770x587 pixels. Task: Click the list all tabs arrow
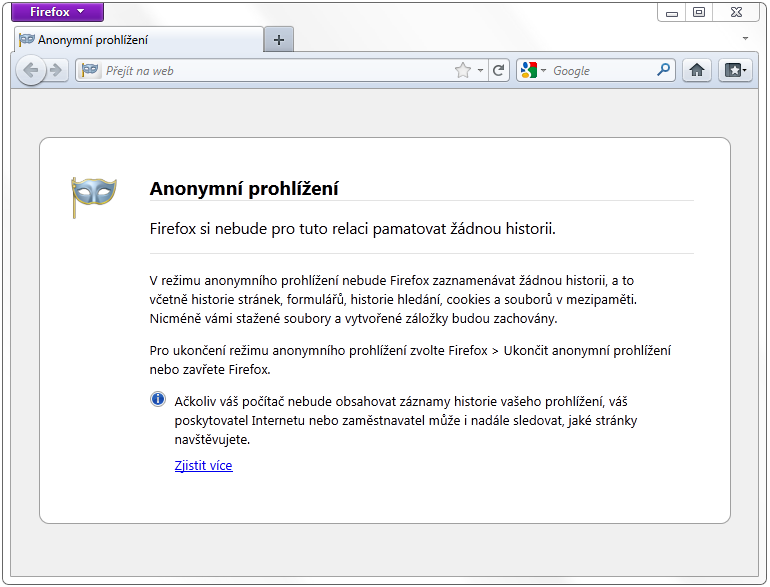[745, 38]
